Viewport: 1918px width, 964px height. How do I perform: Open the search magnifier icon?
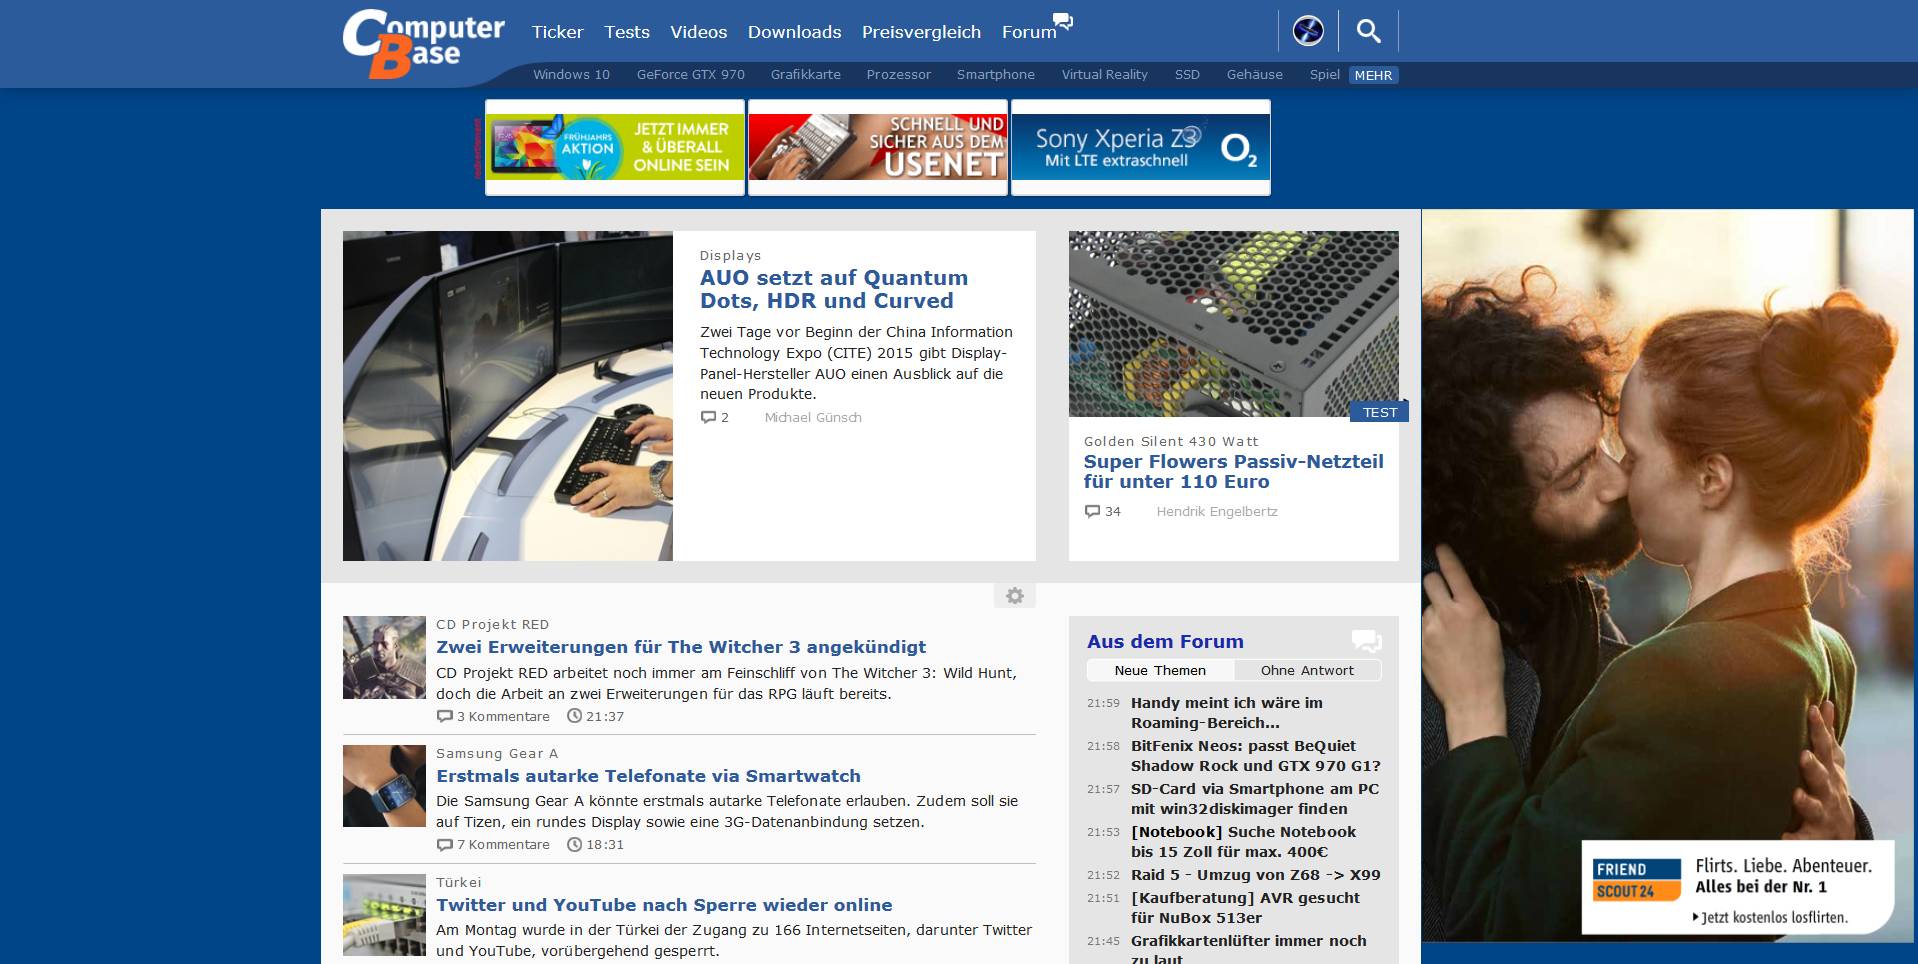(x=1368, y=31)
